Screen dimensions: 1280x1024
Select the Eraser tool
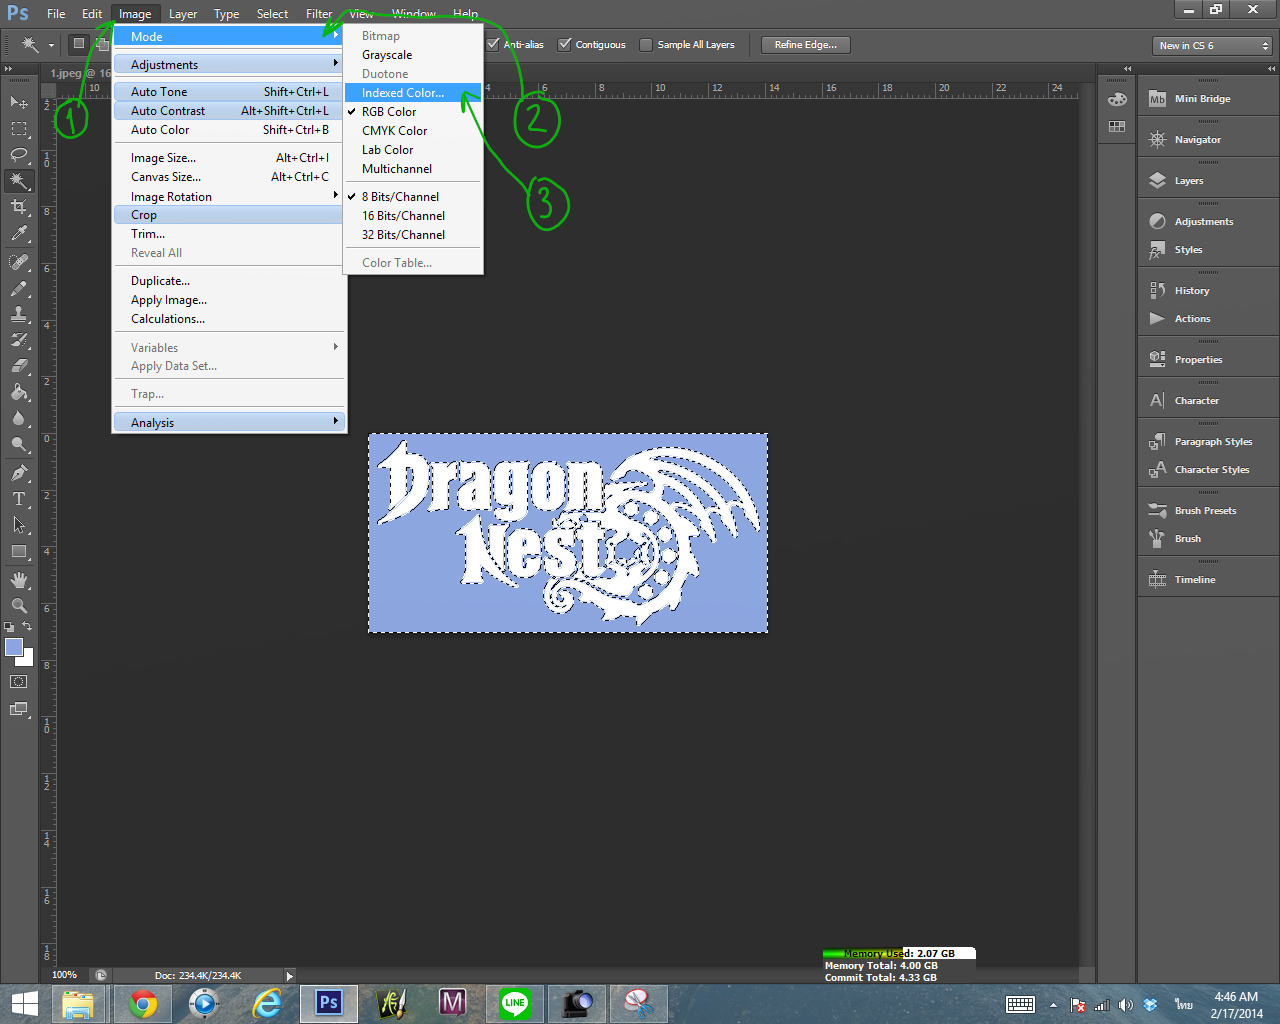[19, 366]
